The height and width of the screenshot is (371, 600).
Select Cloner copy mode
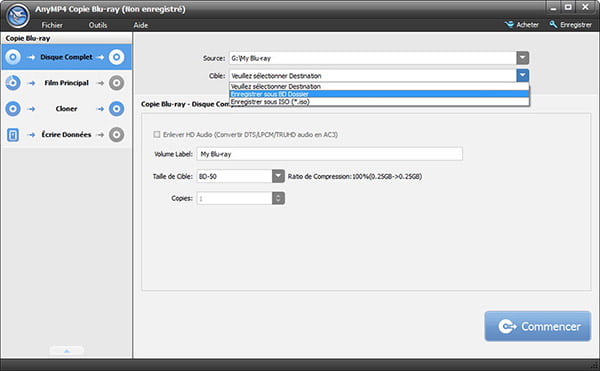pos(67,109)
